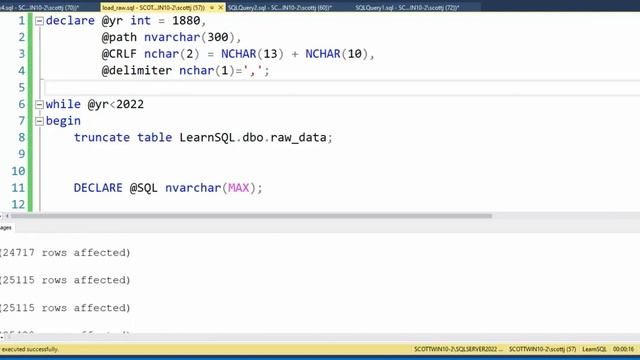
Task: Switch to the SQLQuery1.sql tab
Action: pyautogui.click(x=407, y=7)
